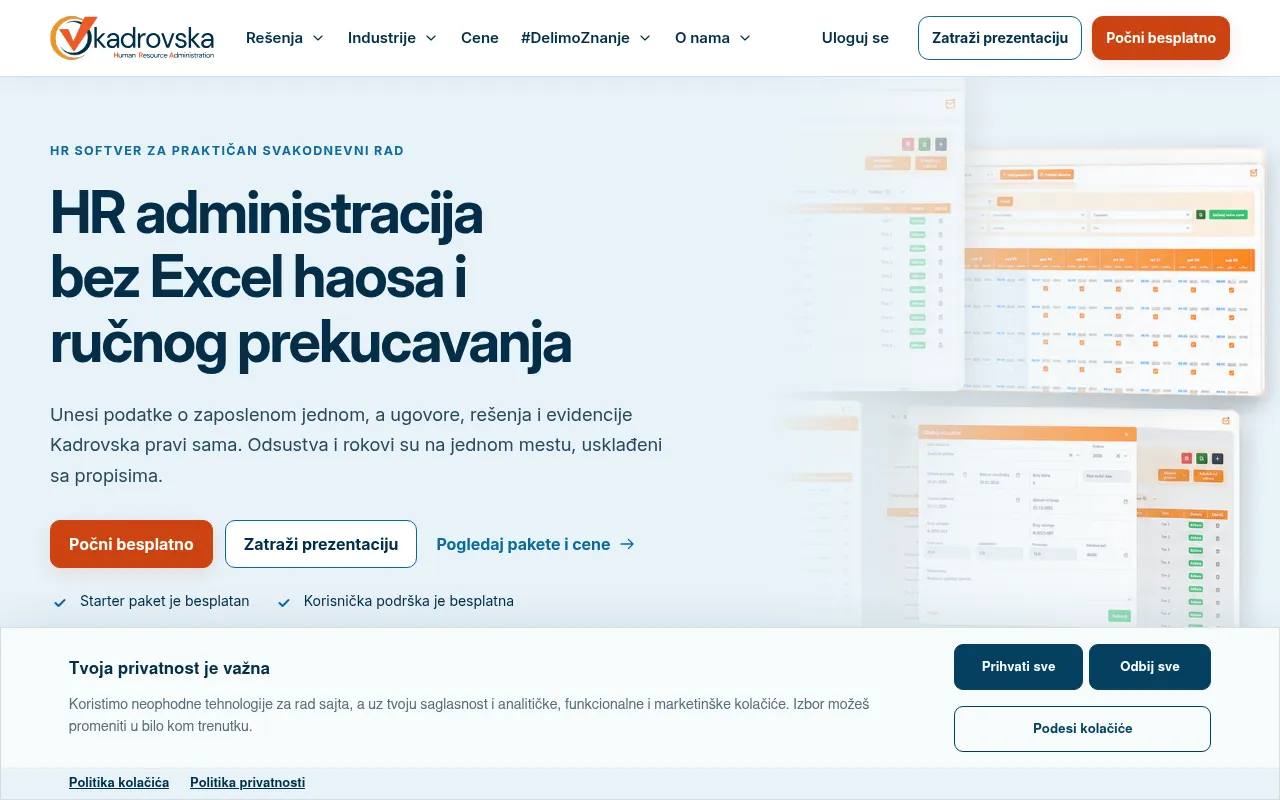Open the Cene page
This screenshot has height=800, width=1280.
(480, 38)
